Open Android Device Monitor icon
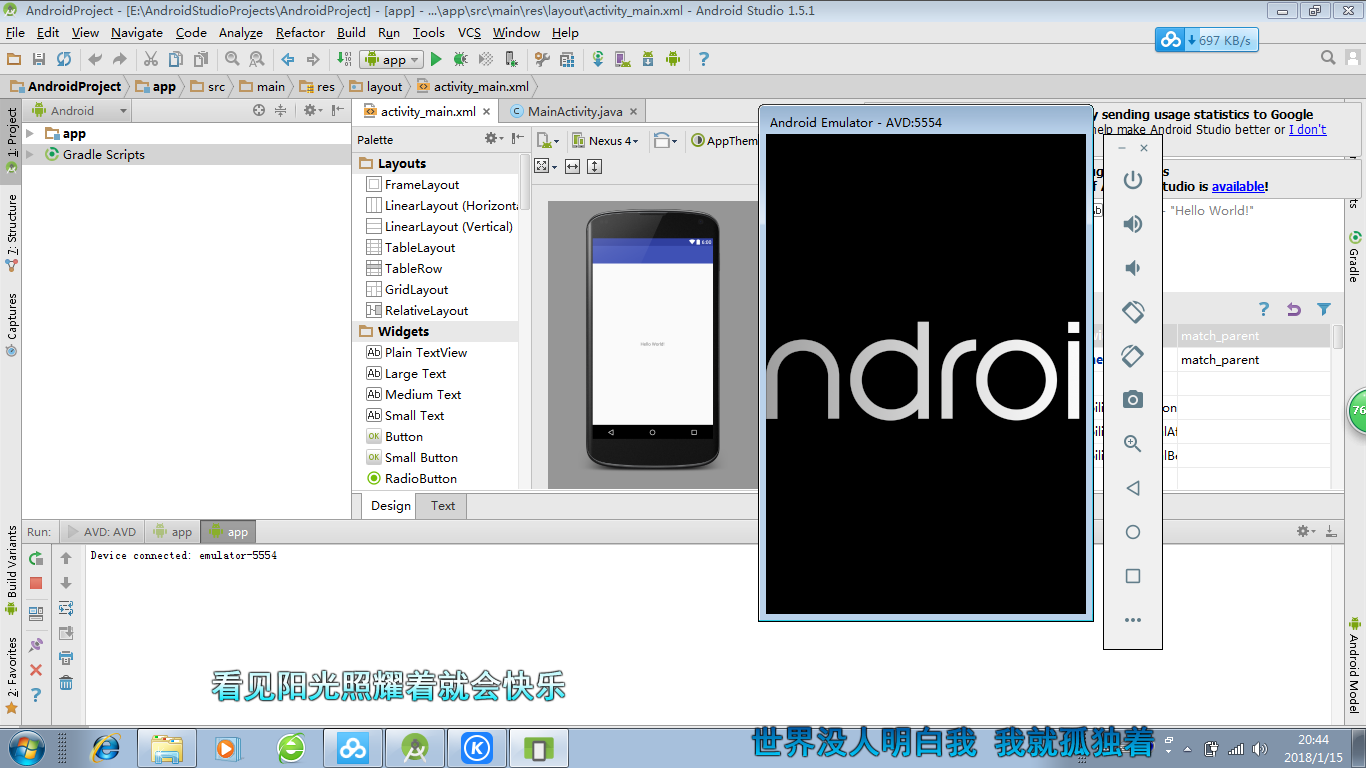1366x768 pixels. point(673,59)
